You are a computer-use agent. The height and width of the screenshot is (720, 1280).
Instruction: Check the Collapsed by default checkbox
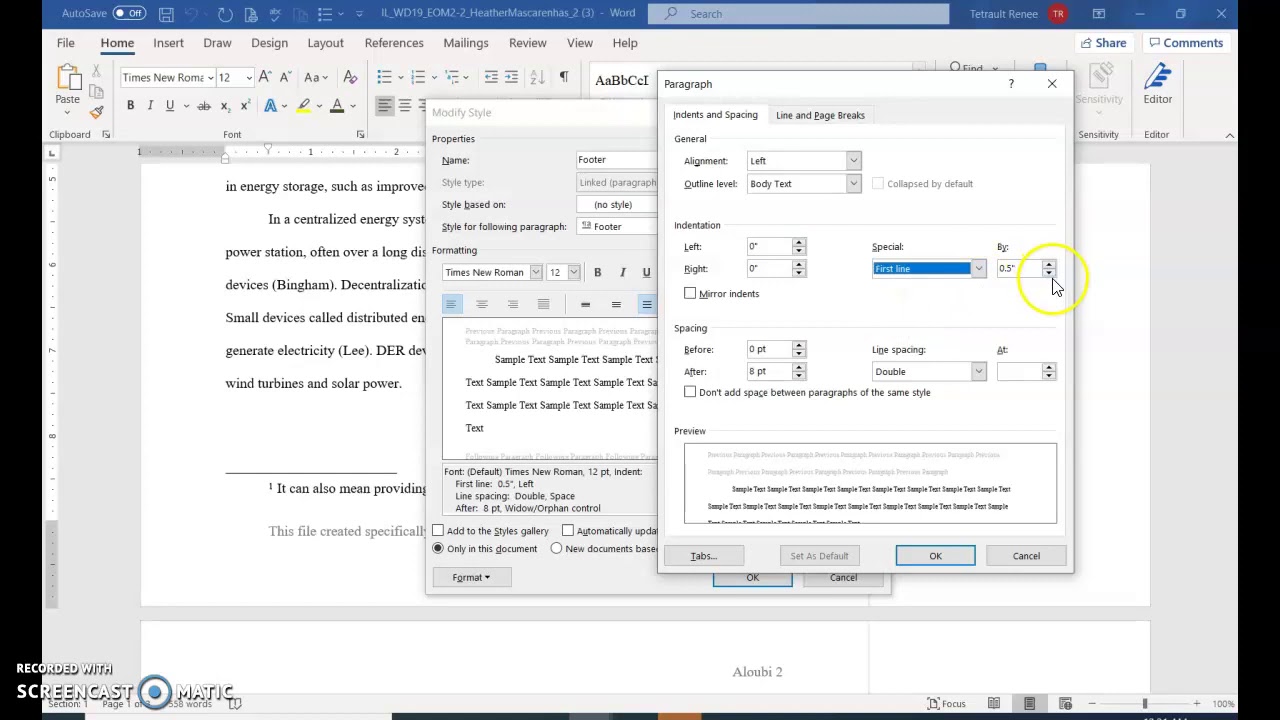[878, 183]
